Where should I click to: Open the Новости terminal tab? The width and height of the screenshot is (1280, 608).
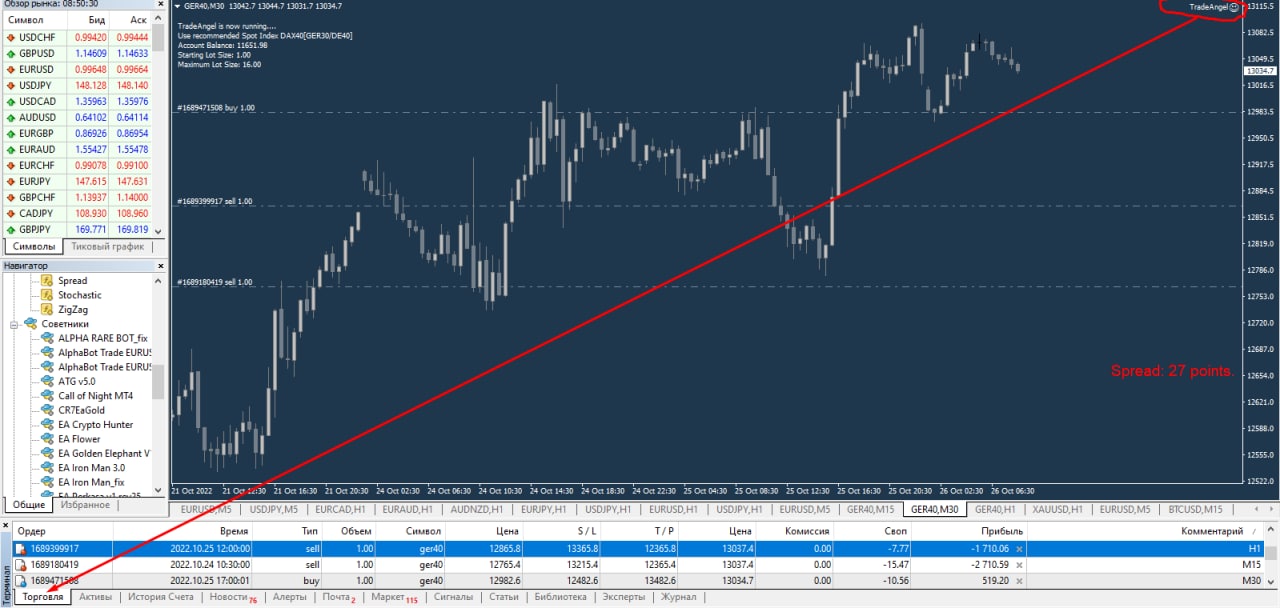click(x=232, y=597)
